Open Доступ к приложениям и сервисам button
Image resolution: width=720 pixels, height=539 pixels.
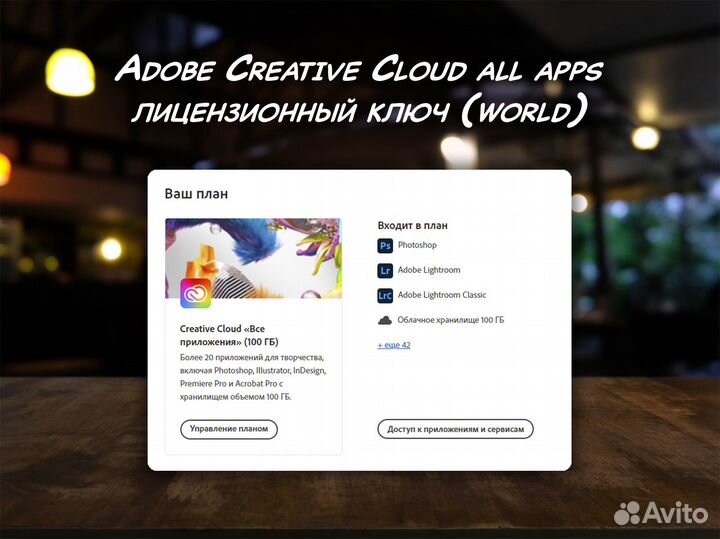pos(456,429)
